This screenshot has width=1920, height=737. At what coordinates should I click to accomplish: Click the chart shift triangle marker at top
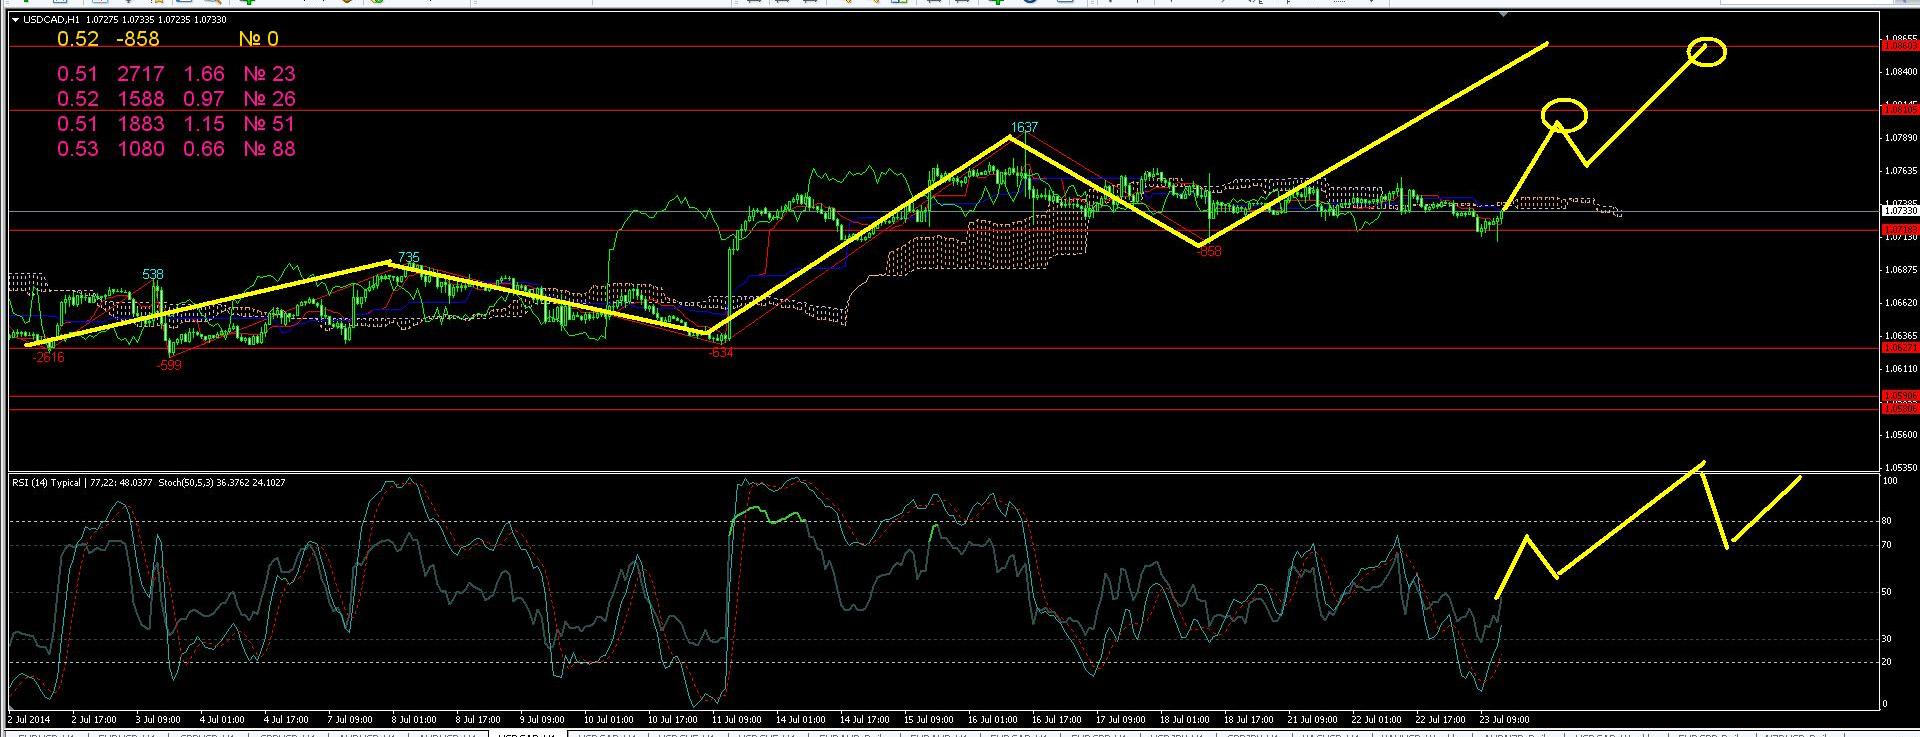(1502, 15)
